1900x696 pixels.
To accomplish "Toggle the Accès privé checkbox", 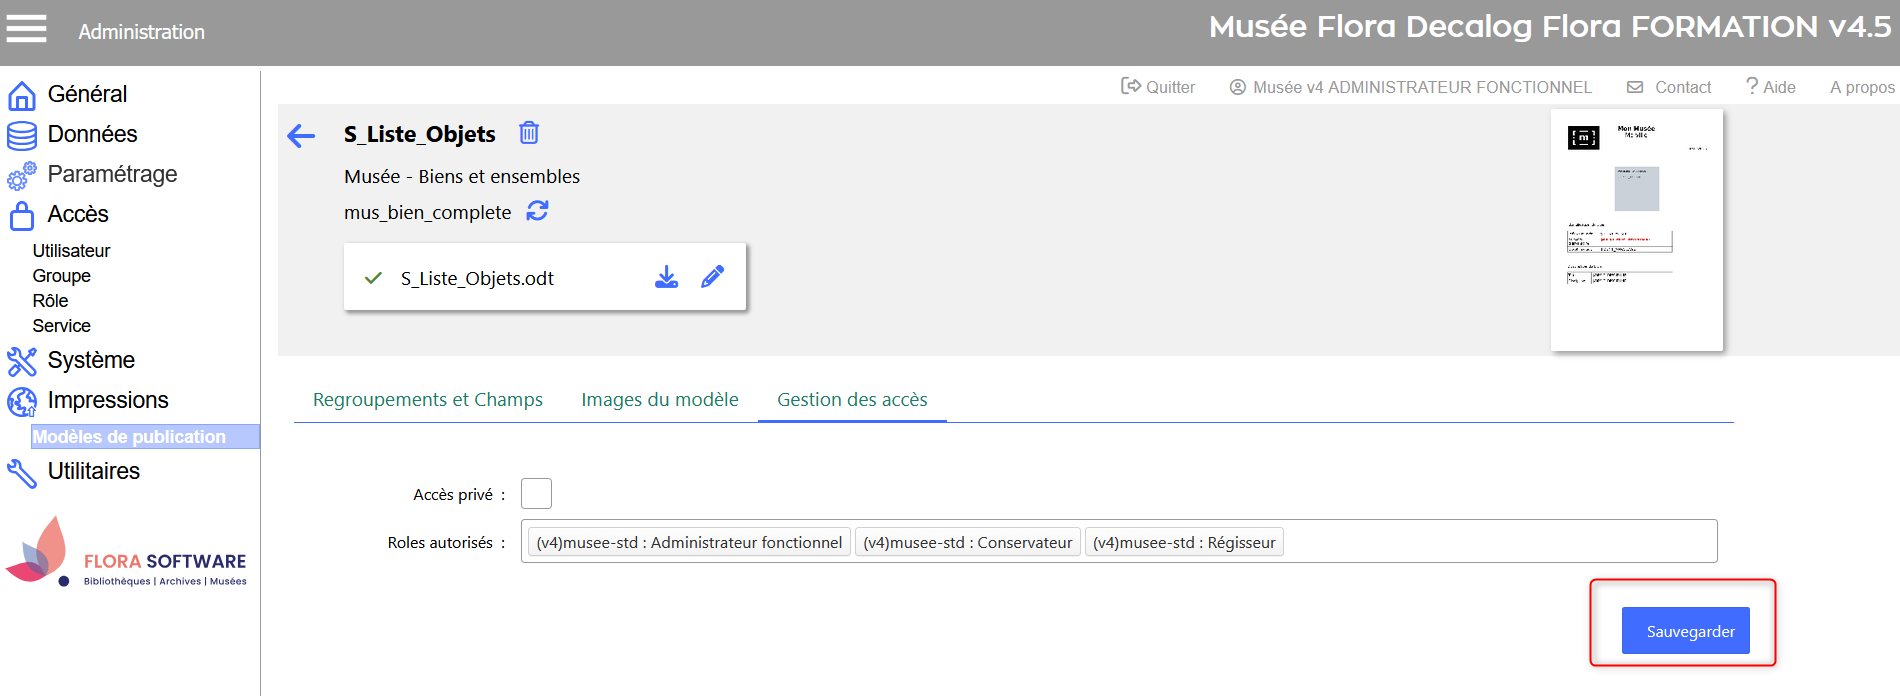I will pos(536,494).
